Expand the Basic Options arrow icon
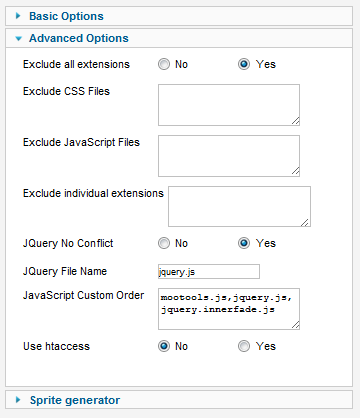Screen dimensions: 360x418 click(18, 16)
